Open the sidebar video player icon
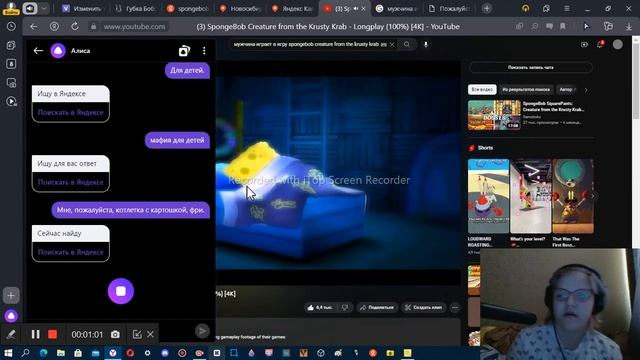This screenshot has height=360, width=640. pos(11,101)
